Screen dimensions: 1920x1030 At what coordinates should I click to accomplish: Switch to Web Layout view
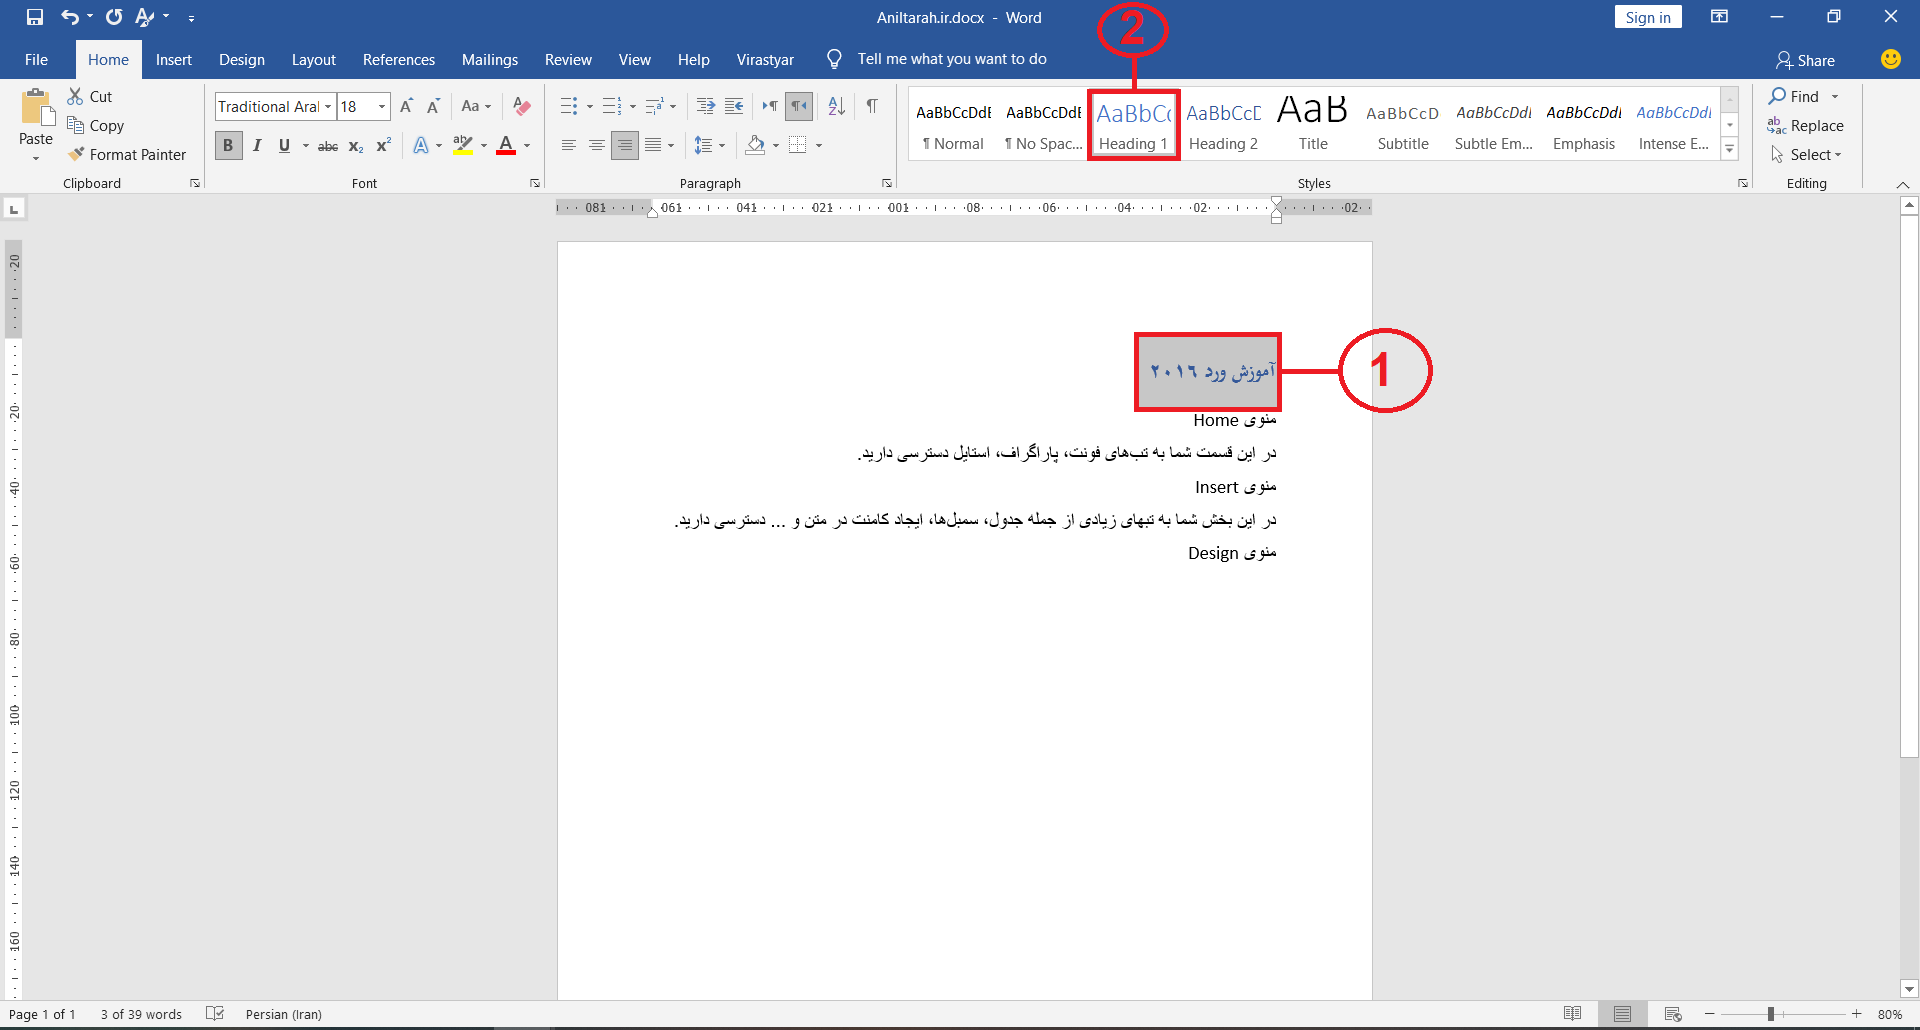coord(1673,1014)
